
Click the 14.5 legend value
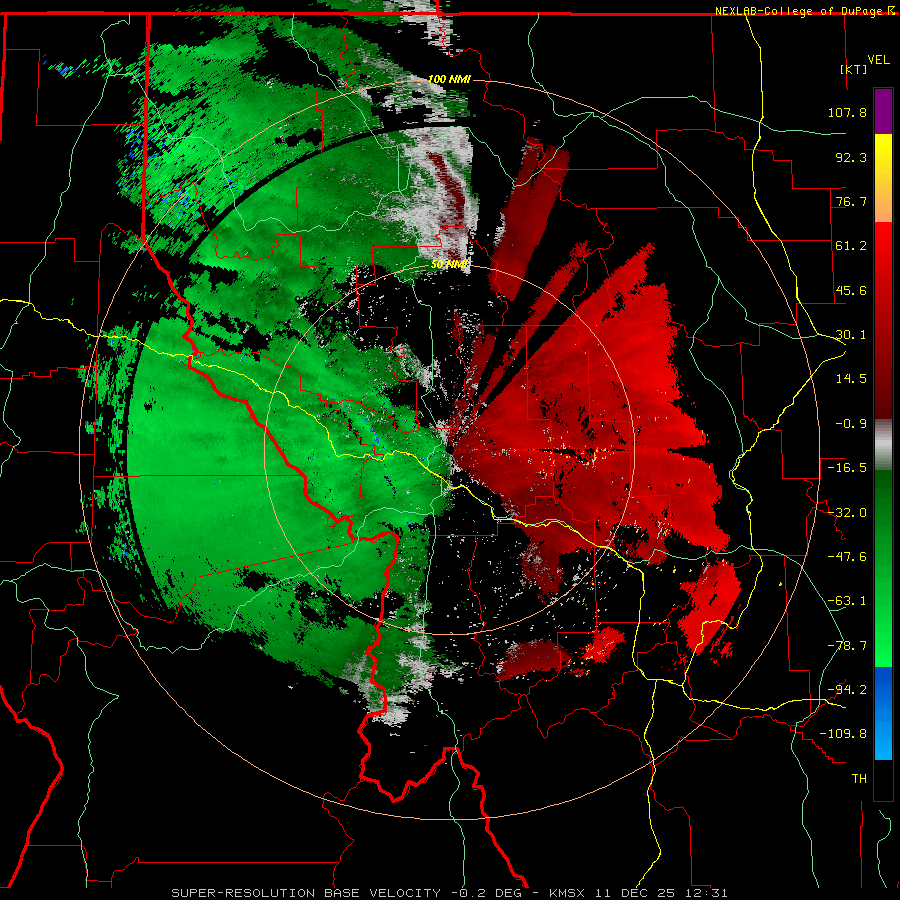coord(851,379)
